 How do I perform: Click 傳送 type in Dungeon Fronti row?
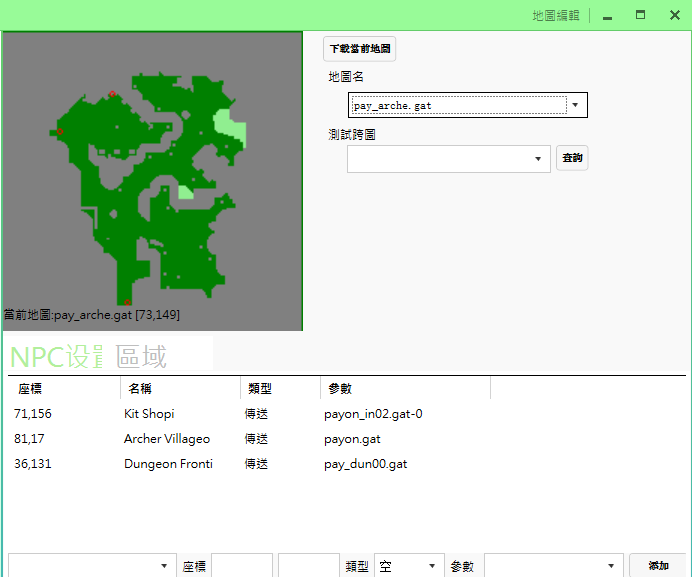click(256, 464)
